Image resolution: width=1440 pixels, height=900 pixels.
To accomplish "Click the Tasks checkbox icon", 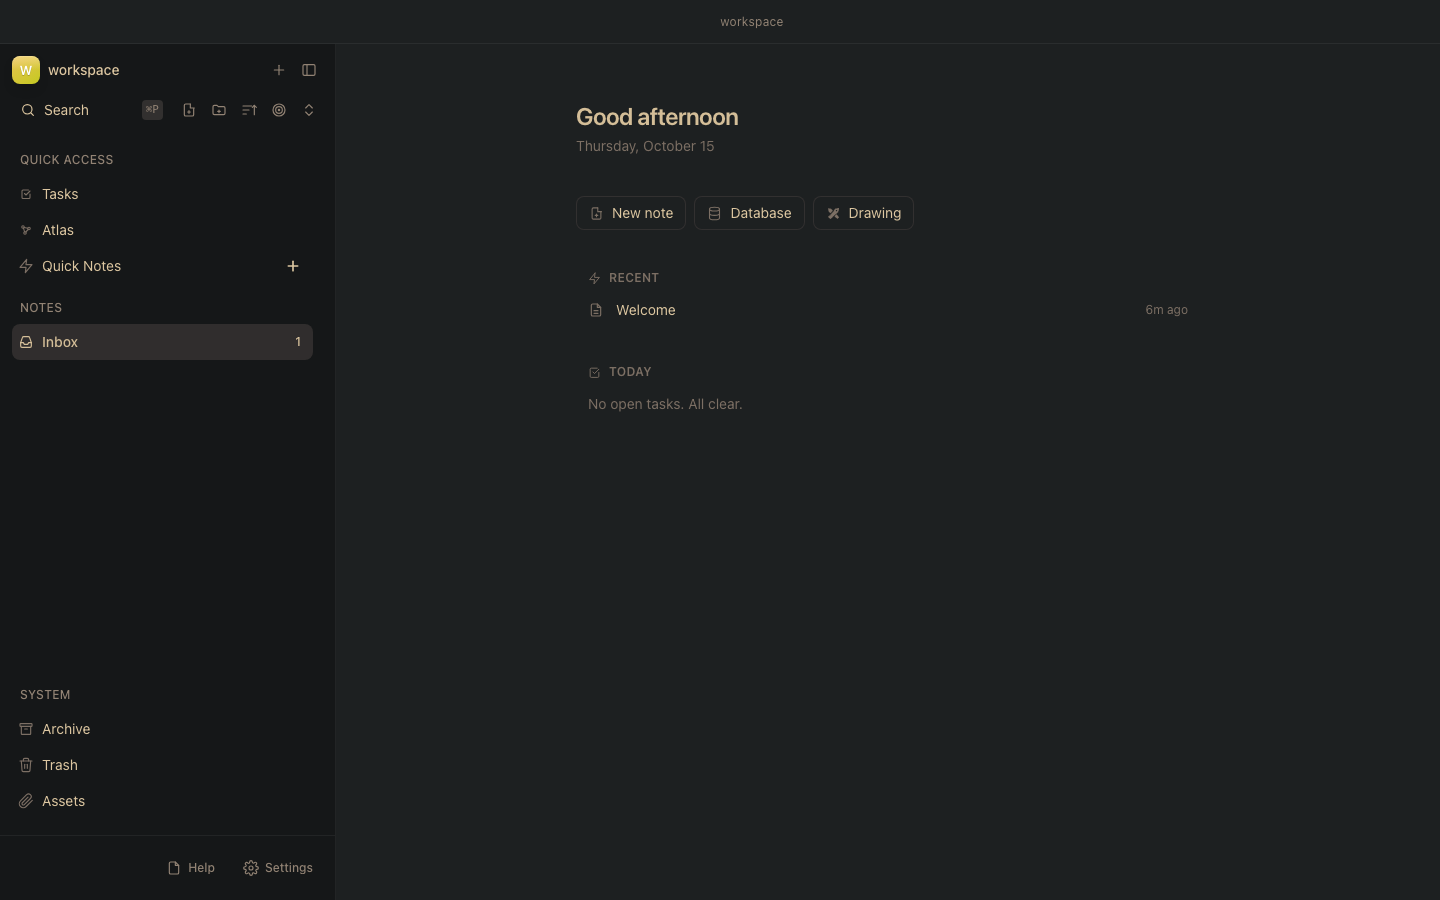I will pyautogui.click(x=26, y=194).
